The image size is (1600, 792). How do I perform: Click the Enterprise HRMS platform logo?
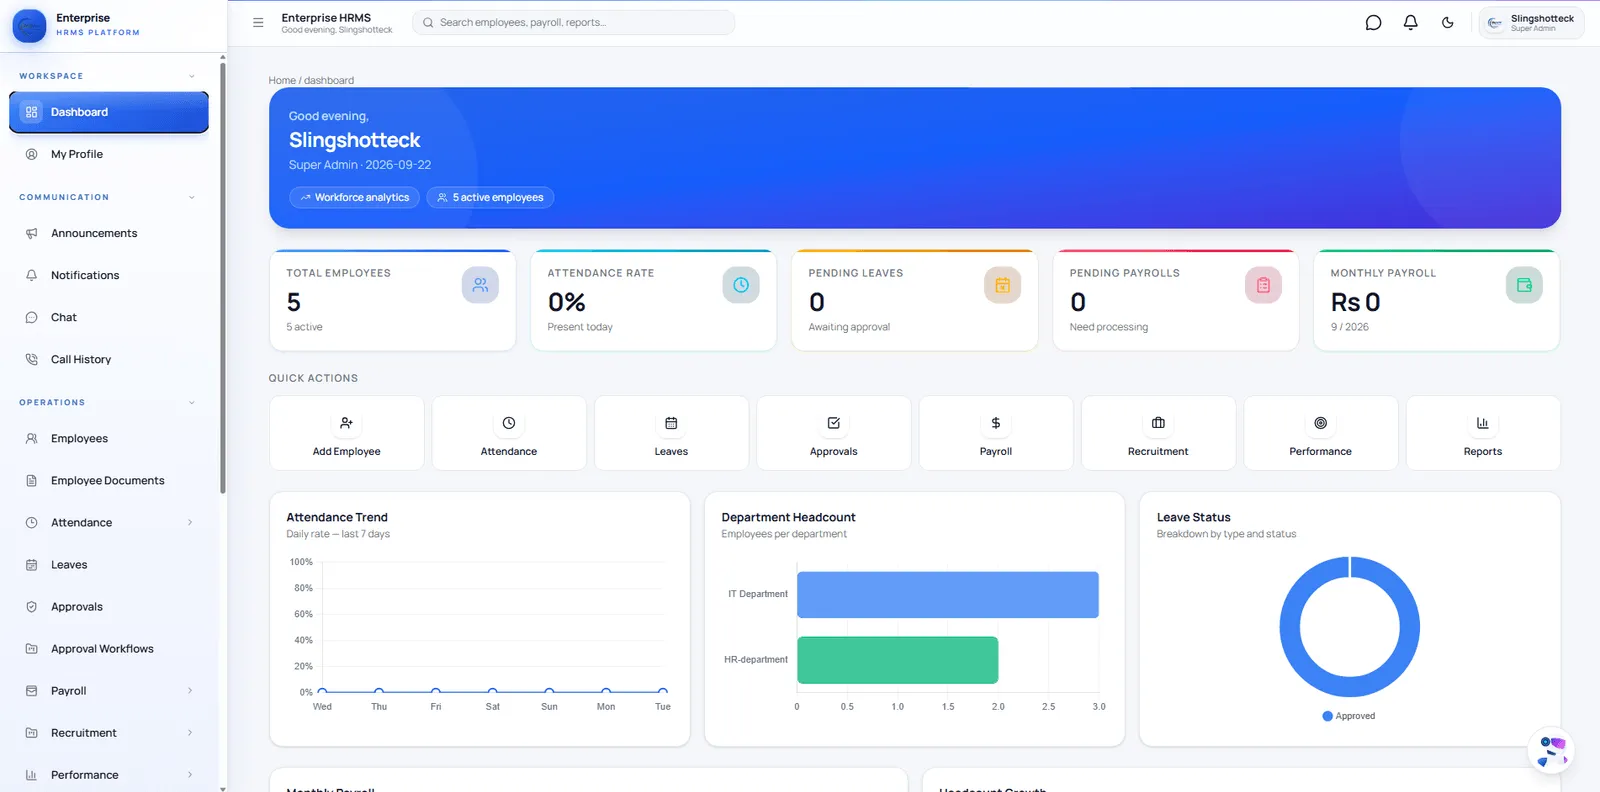pyautogui.click(x=29, y=25)
